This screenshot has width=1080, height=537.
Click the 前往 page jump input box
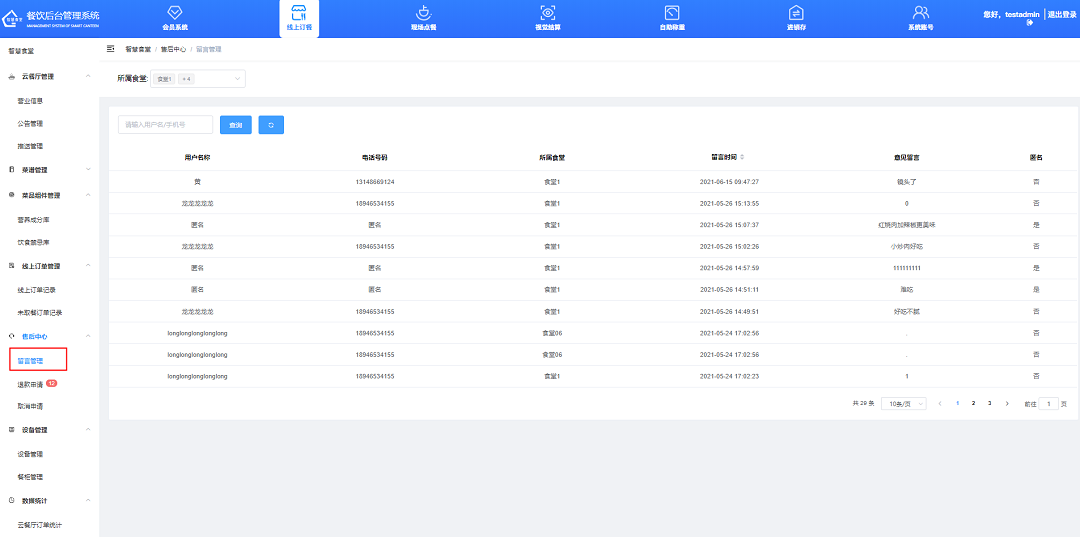[1048, 403]
